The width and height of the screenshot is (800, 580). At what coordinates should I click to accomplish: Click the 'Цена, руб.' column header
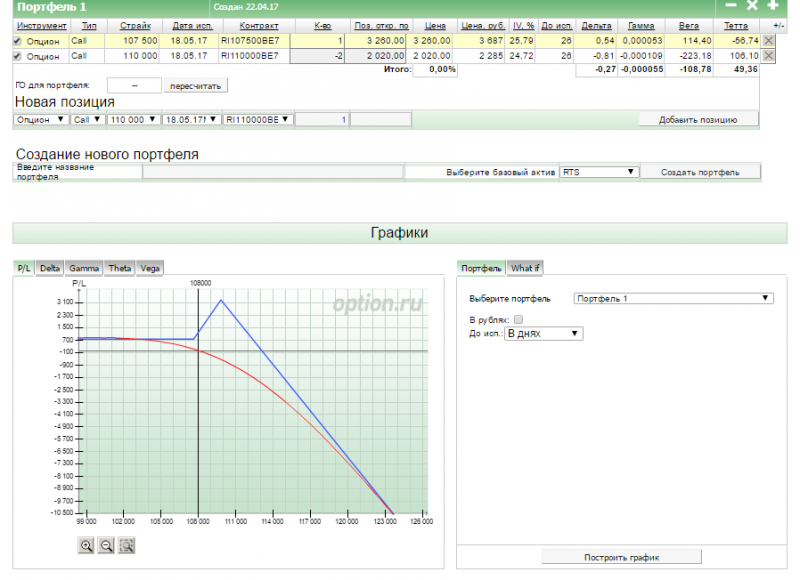[x=483, y=26]
